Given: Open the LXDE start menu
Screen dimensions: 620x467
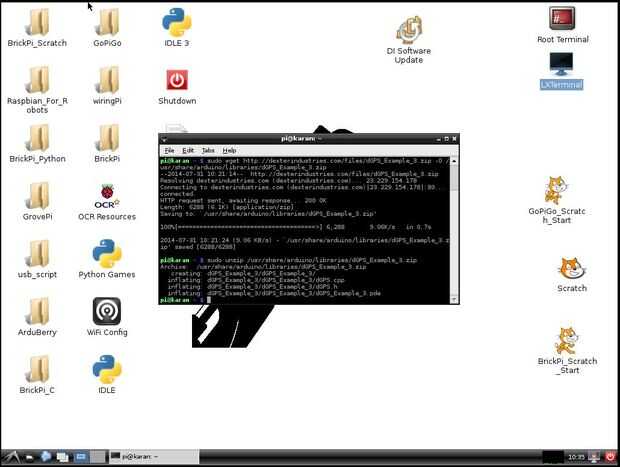Looking at the screenshot, I should (x=11, y=457).
